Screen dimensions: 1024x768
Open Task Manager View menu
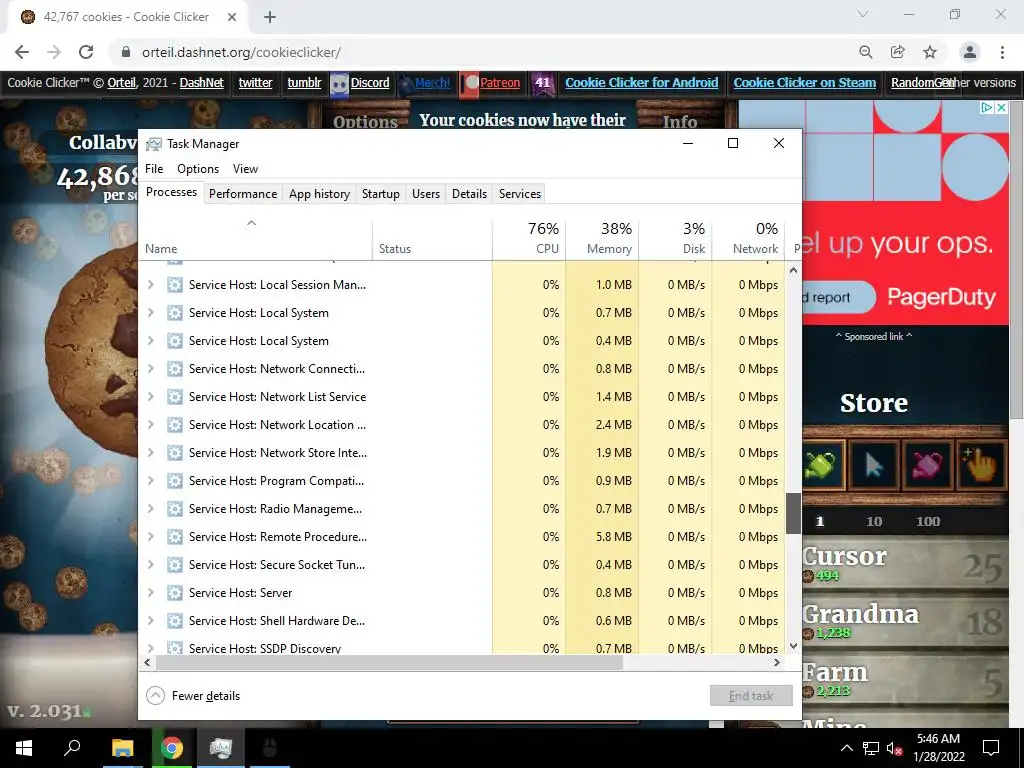coord(245,169)
